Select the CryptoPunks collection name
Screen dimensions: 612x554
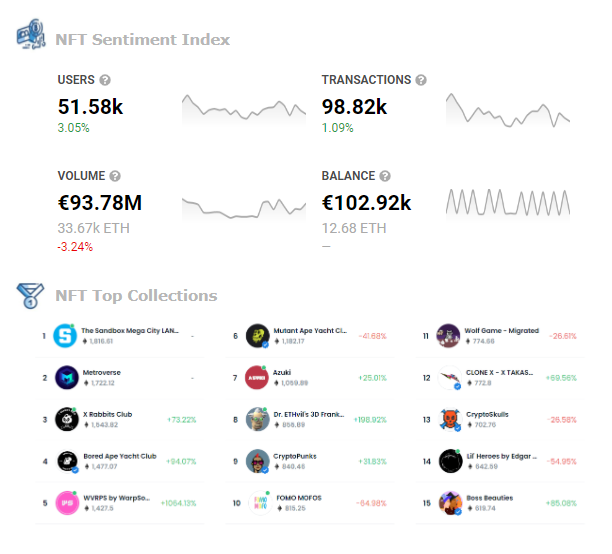(x=295, y=456)
